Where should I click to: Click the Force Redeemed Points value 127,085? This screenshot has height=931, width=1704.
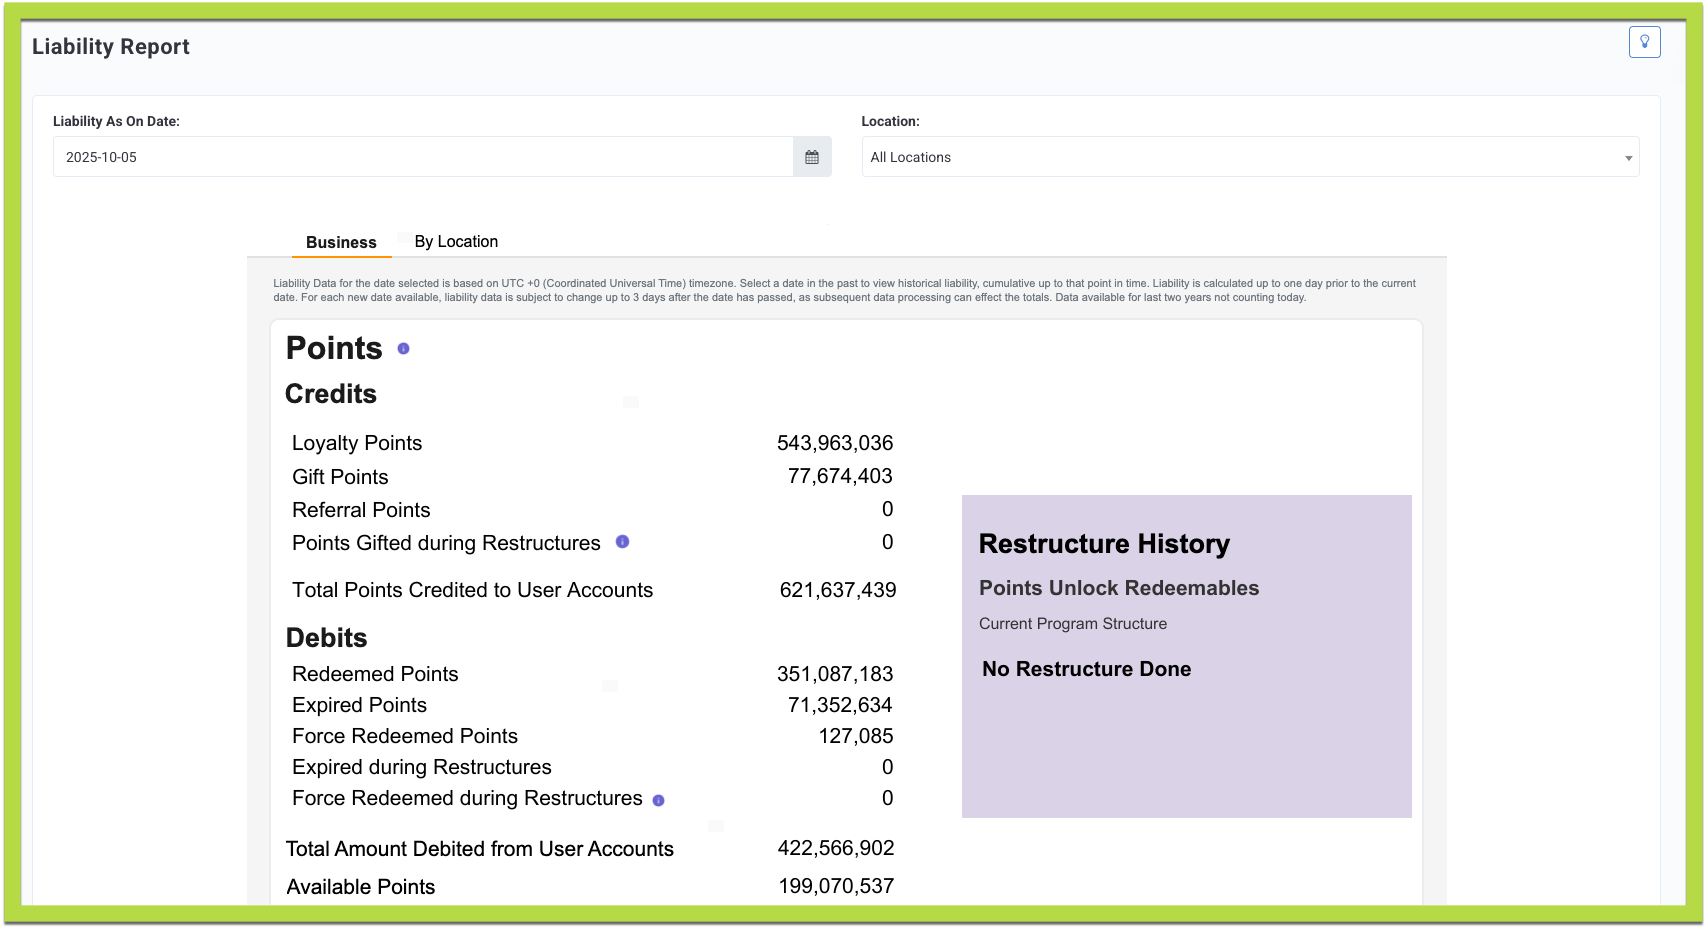856,736
